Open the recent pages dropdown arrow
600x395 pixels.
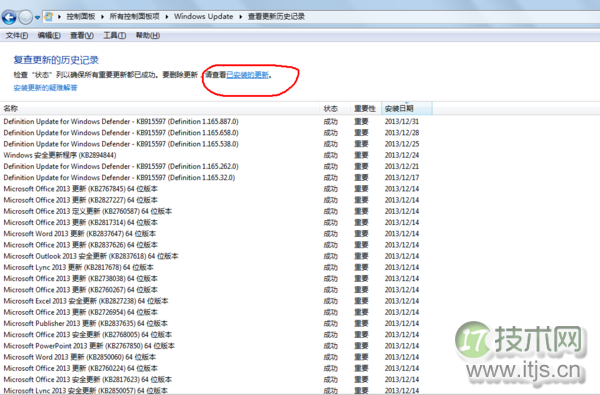click(x=37, y=17)
